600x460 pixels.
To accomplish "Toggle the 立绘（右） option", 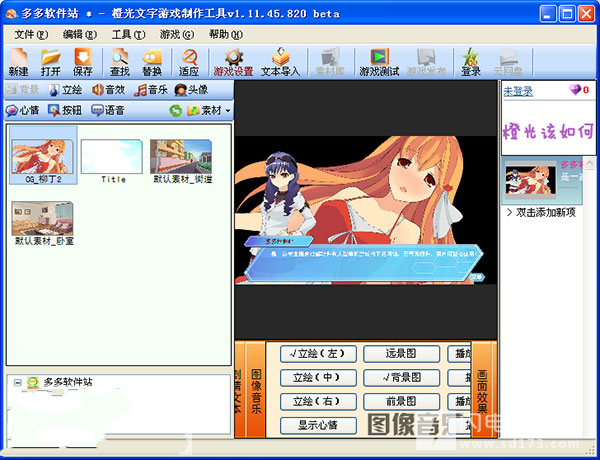I will point(318,401).
